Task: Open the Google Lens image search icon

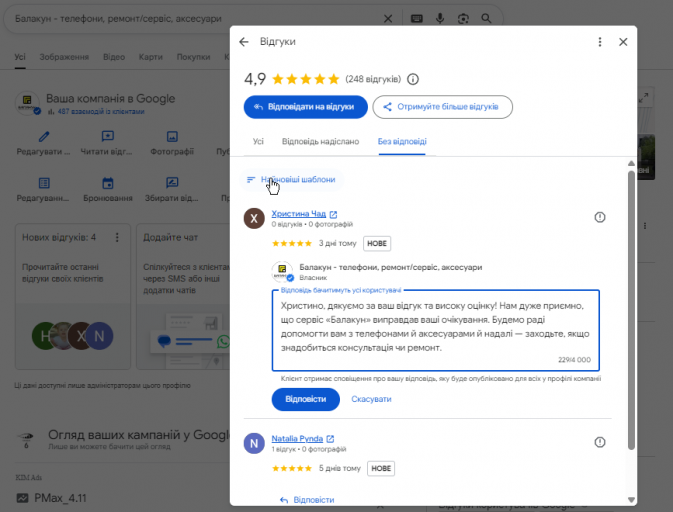Action: (x=463, y=18)
